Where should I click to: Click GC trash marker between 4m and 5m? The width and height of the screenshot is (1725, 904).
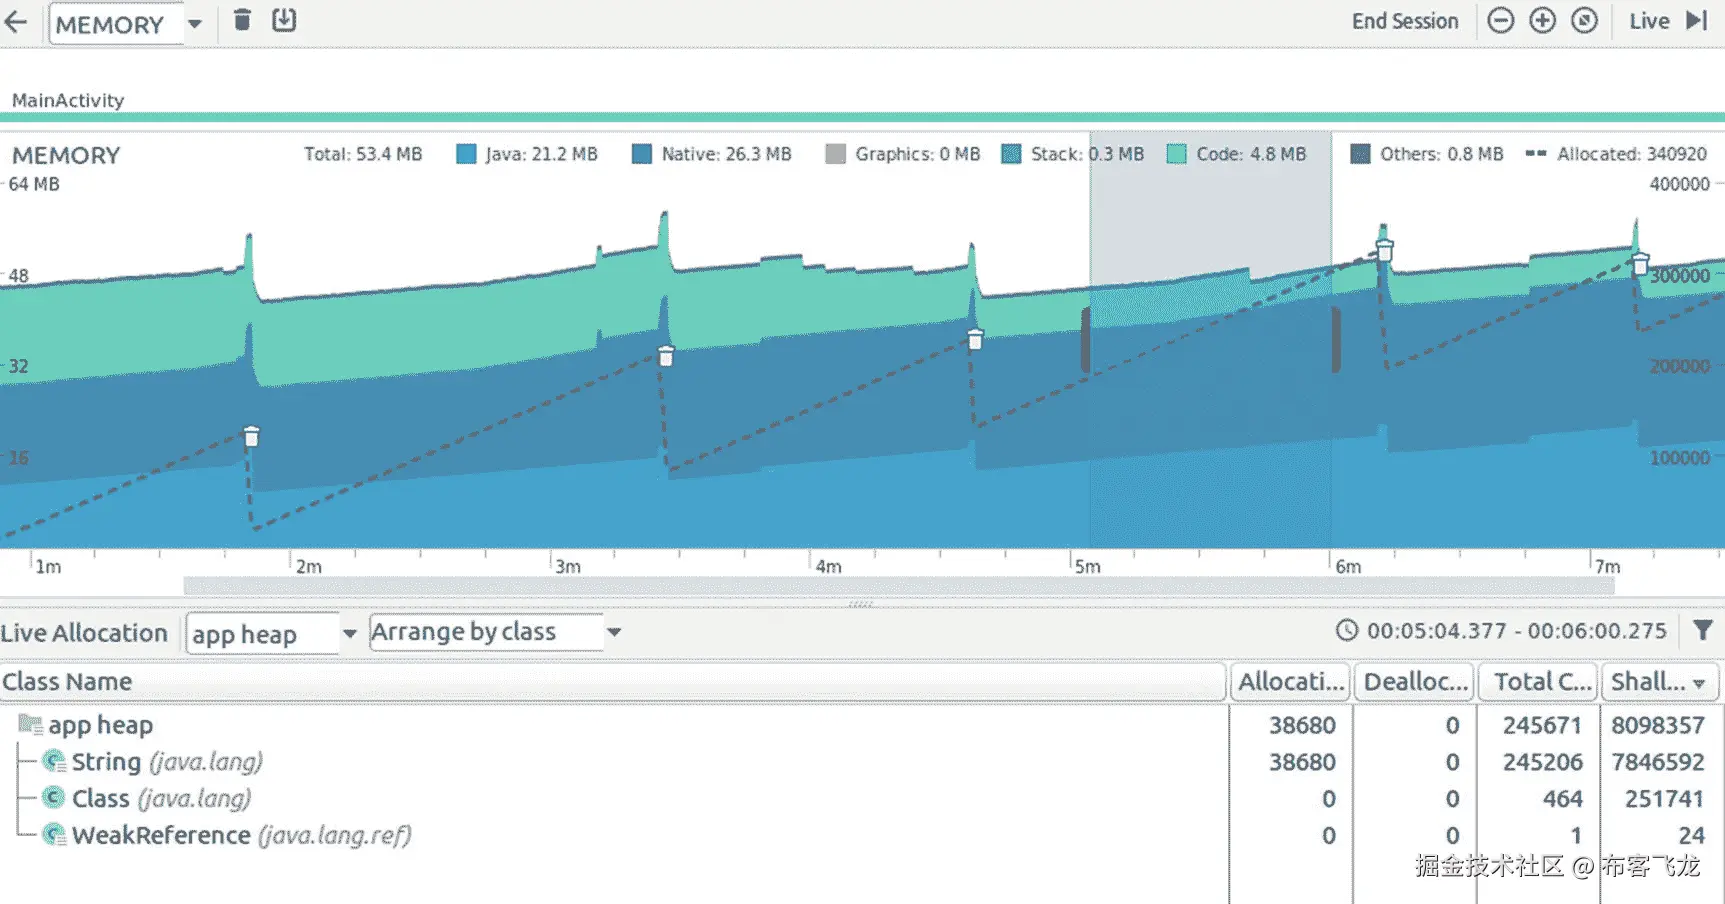(x=975, y=340)
